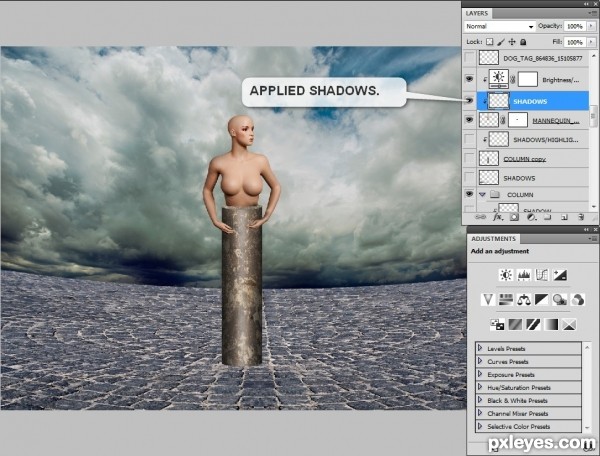
Task: Create a new layer group
Action: (548, 217)
